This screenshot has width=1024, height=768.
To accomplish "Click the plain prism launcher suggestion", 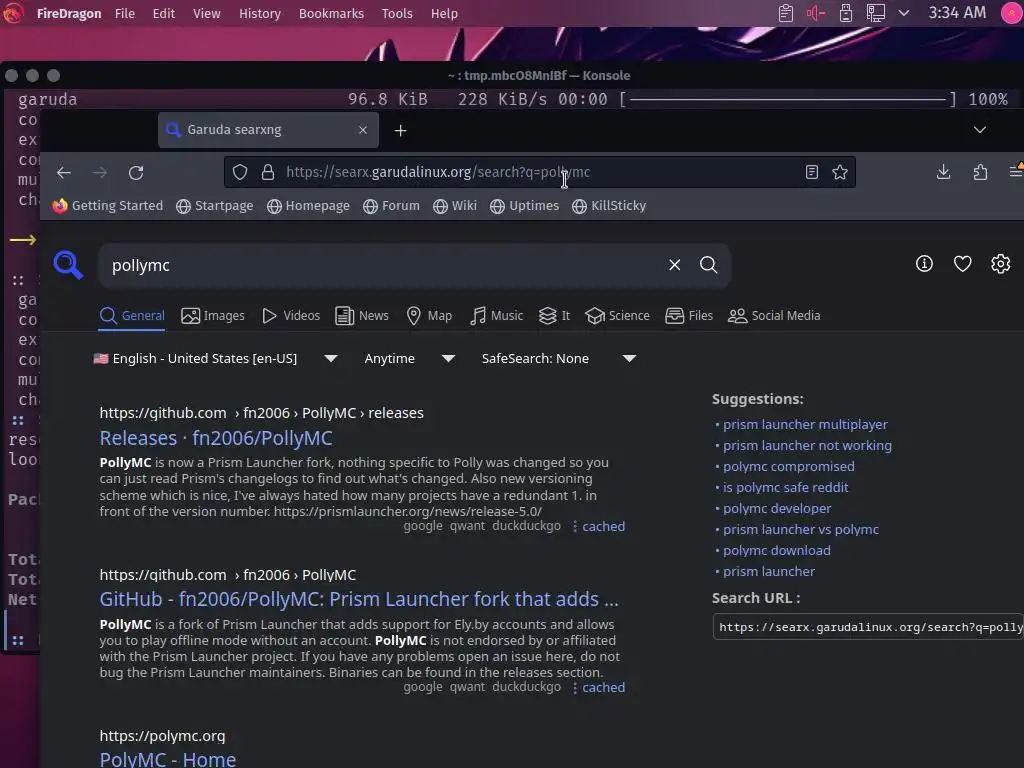I will pyautogui.click(x=769, y=571).
